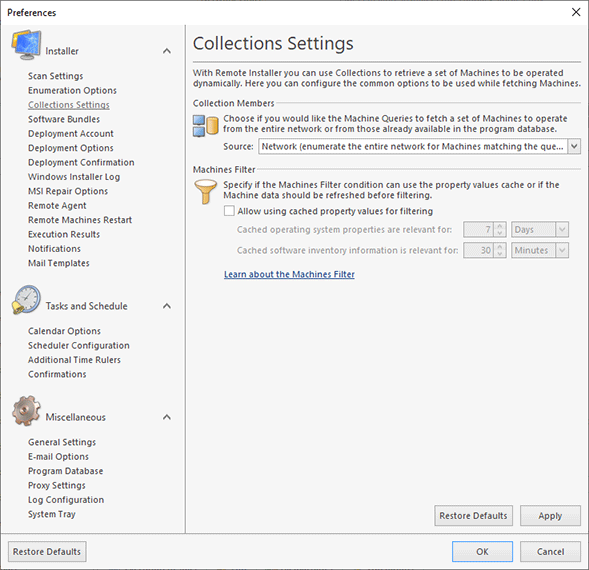Open the Days time unit dropdown

[x=540, y=230]
